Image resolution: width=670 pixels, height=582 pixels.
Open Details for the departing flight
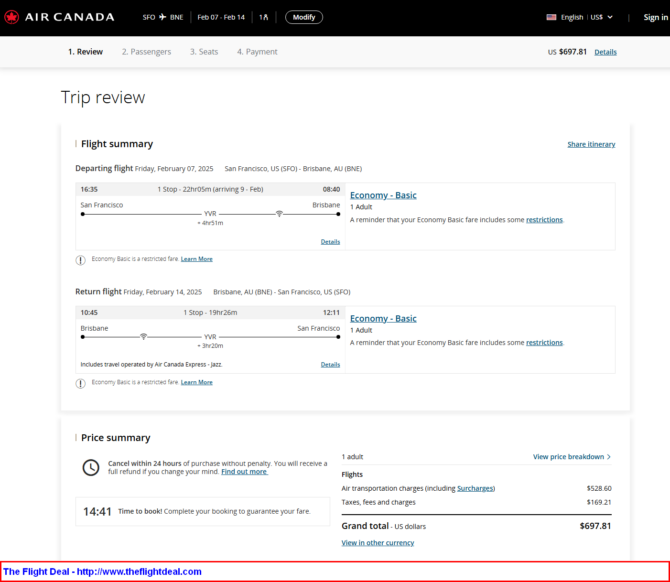click(x=330, y=242)
